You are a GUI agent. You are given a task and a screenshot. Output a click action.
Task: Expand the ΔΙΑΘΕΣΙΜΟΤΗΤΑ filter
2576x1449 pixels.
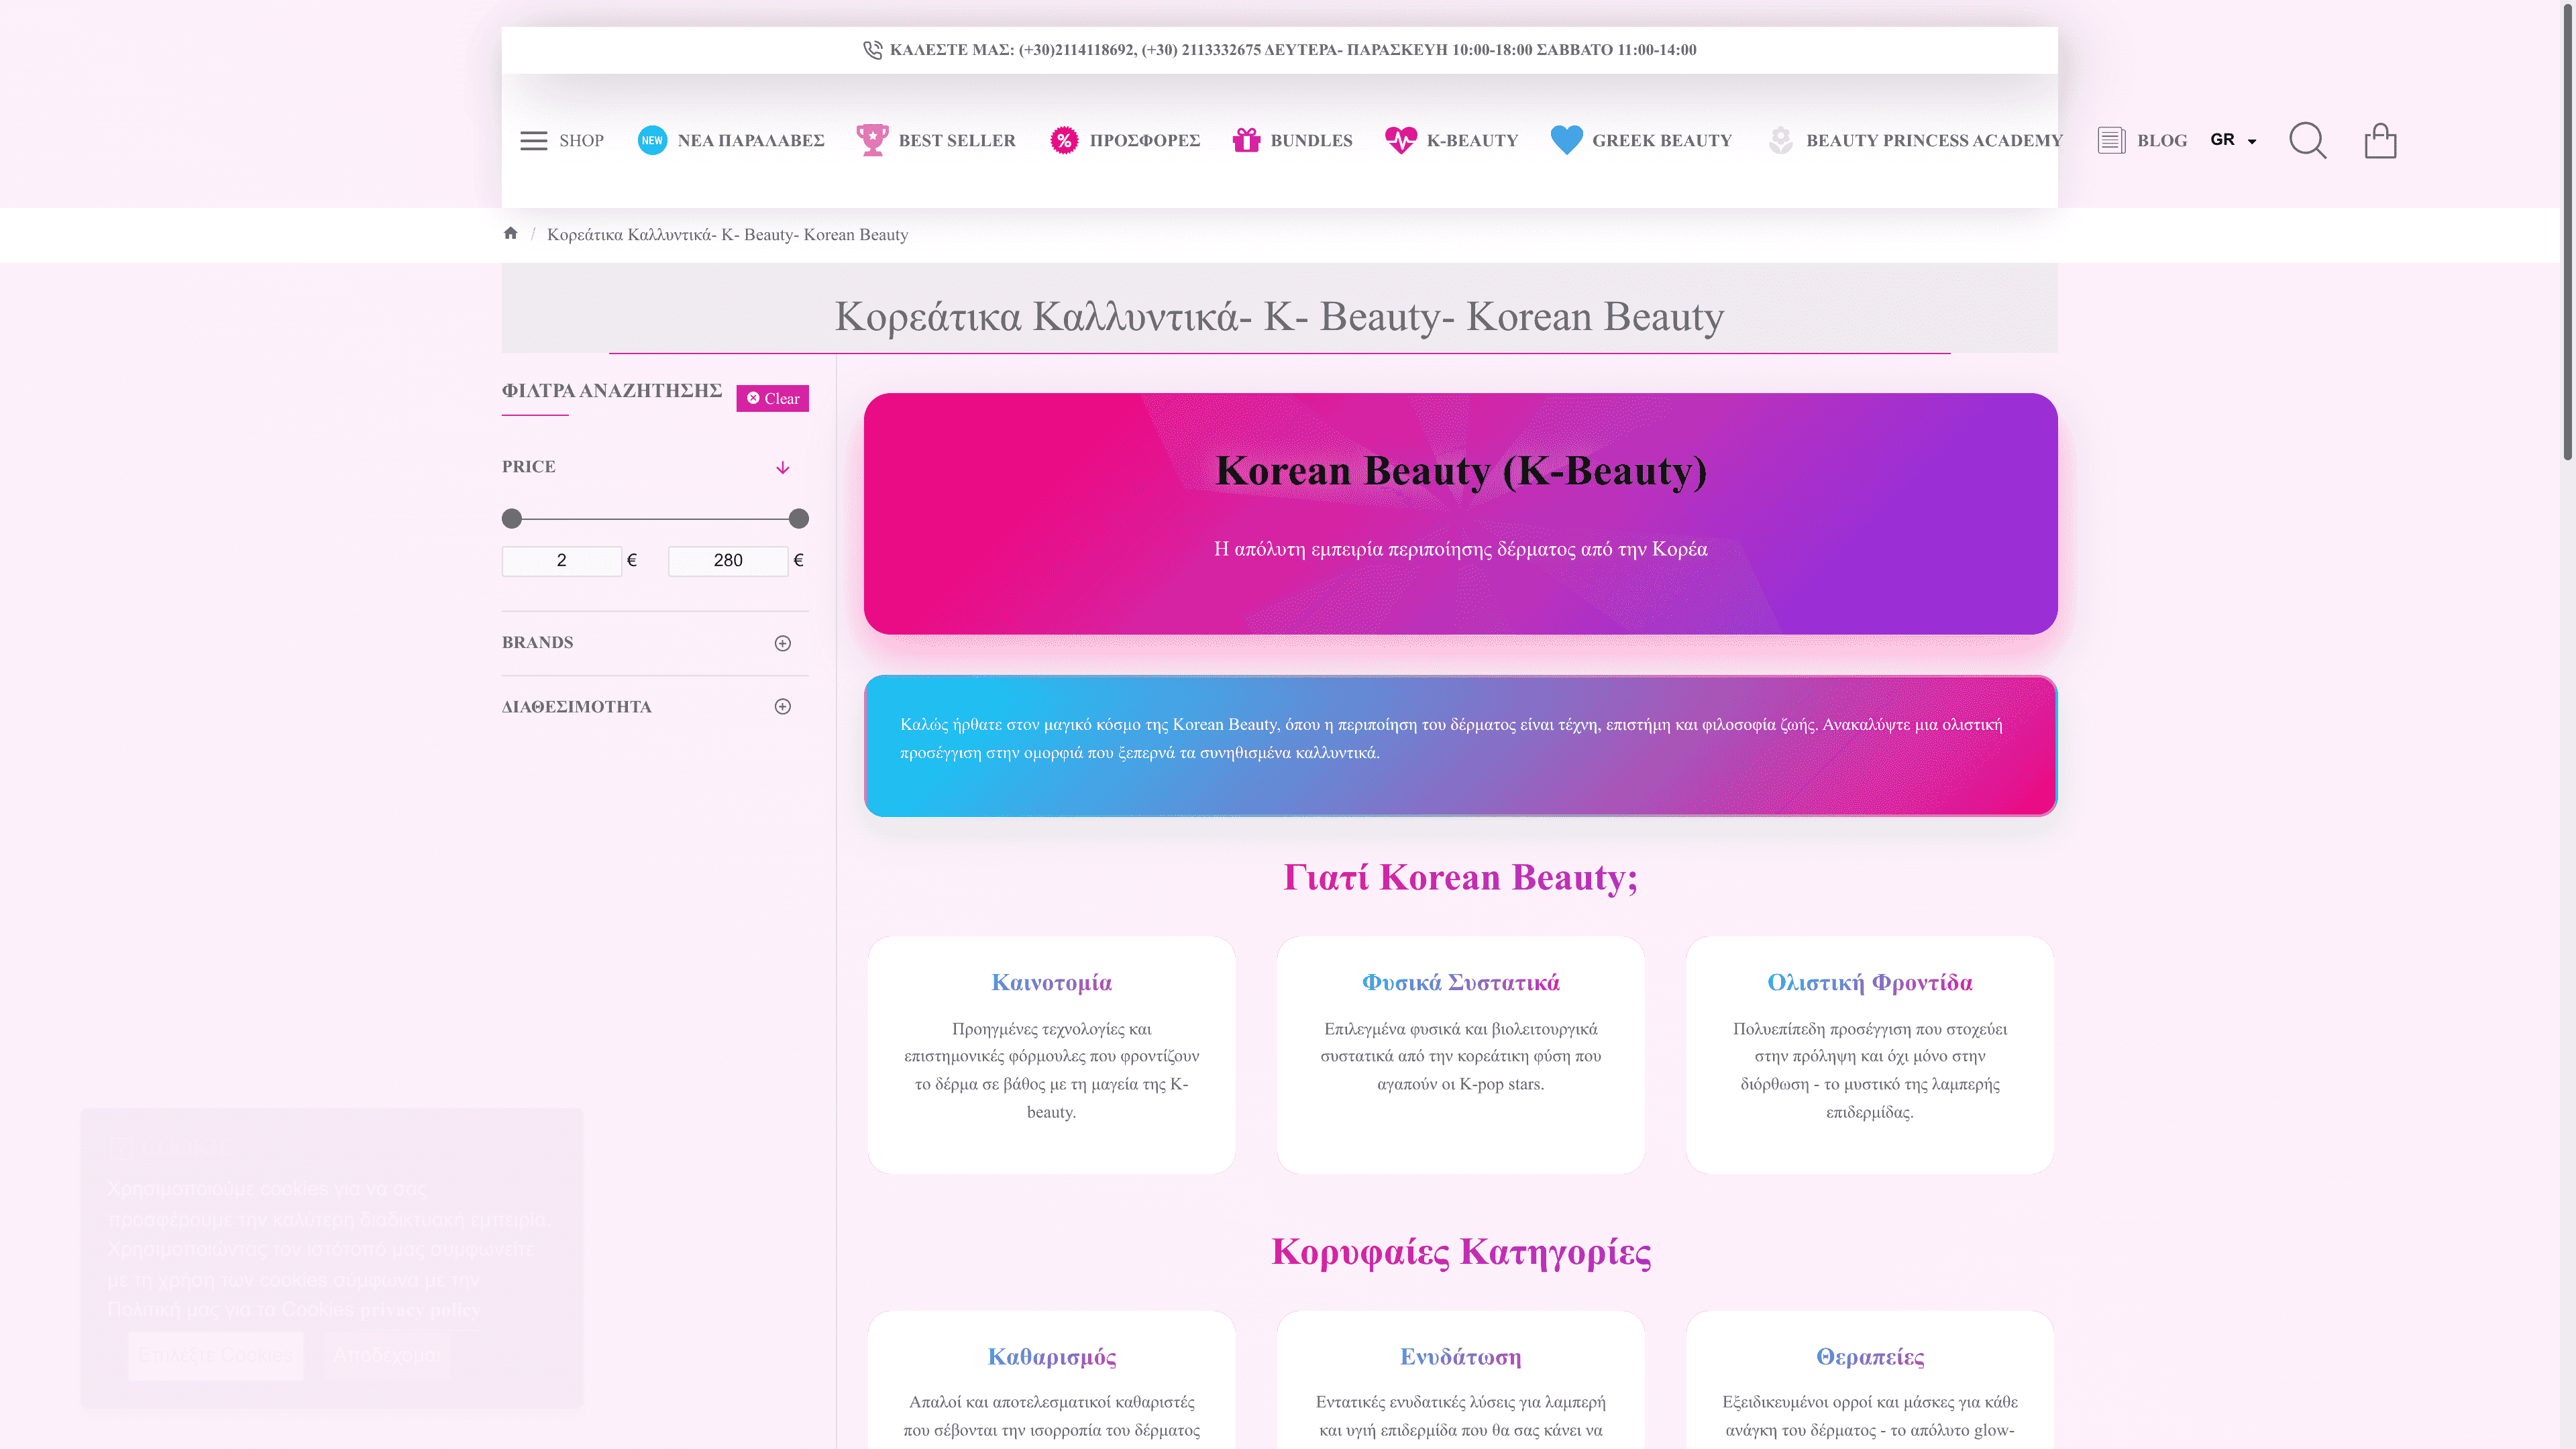[x=783, y=707]
